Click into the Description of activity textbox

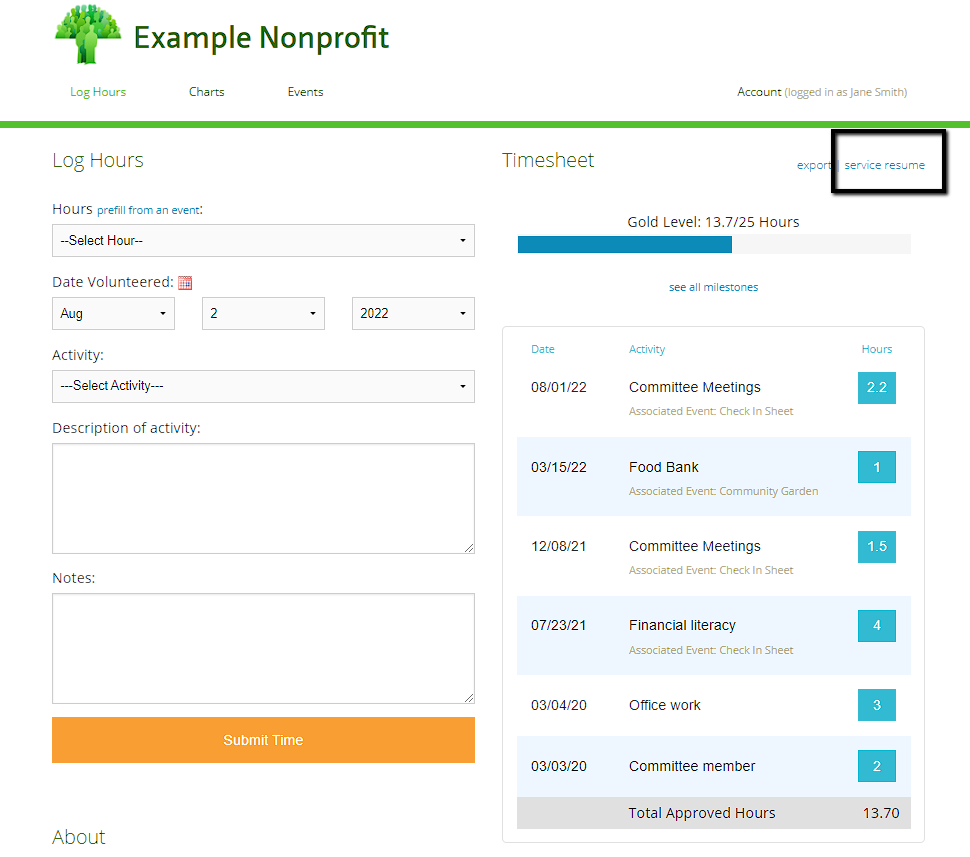coord(263,498)
